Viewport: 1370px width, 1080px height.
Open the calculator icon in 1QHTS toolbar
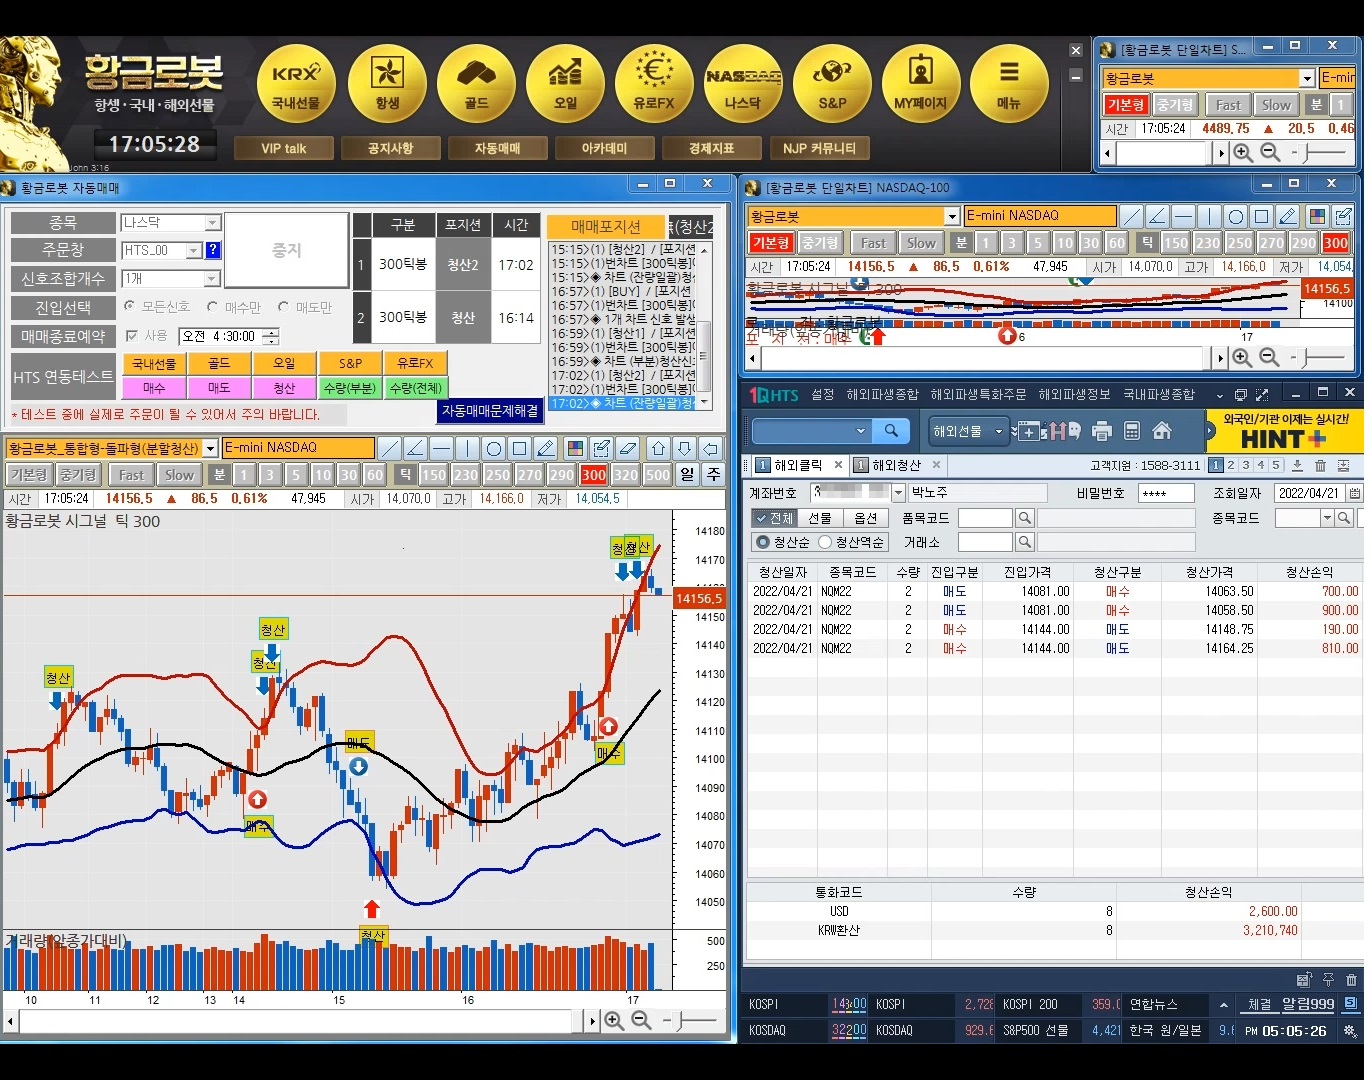tap(1132, 431)
